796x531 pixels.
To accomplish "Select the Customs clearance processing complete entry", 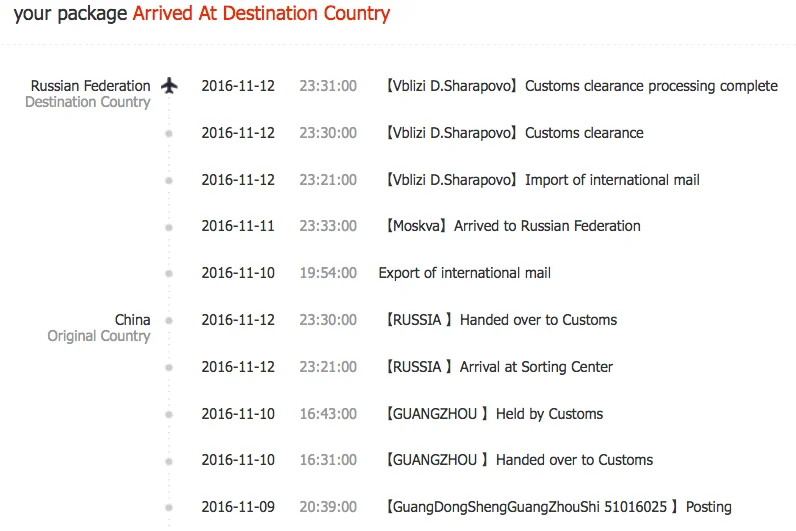I will [x=581, y=86].
